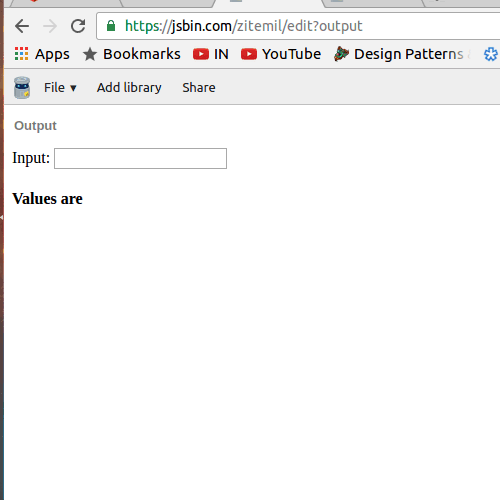The height and width of the screenshot is (500, 500).
Task: Click the Values are heading text
Action: point(47,199)
